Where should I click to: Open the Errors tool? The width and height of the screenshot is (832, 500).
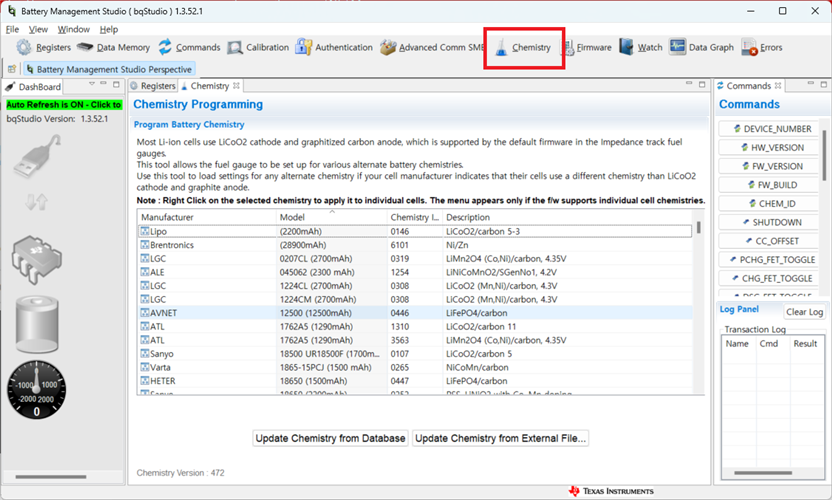[762, 47]
